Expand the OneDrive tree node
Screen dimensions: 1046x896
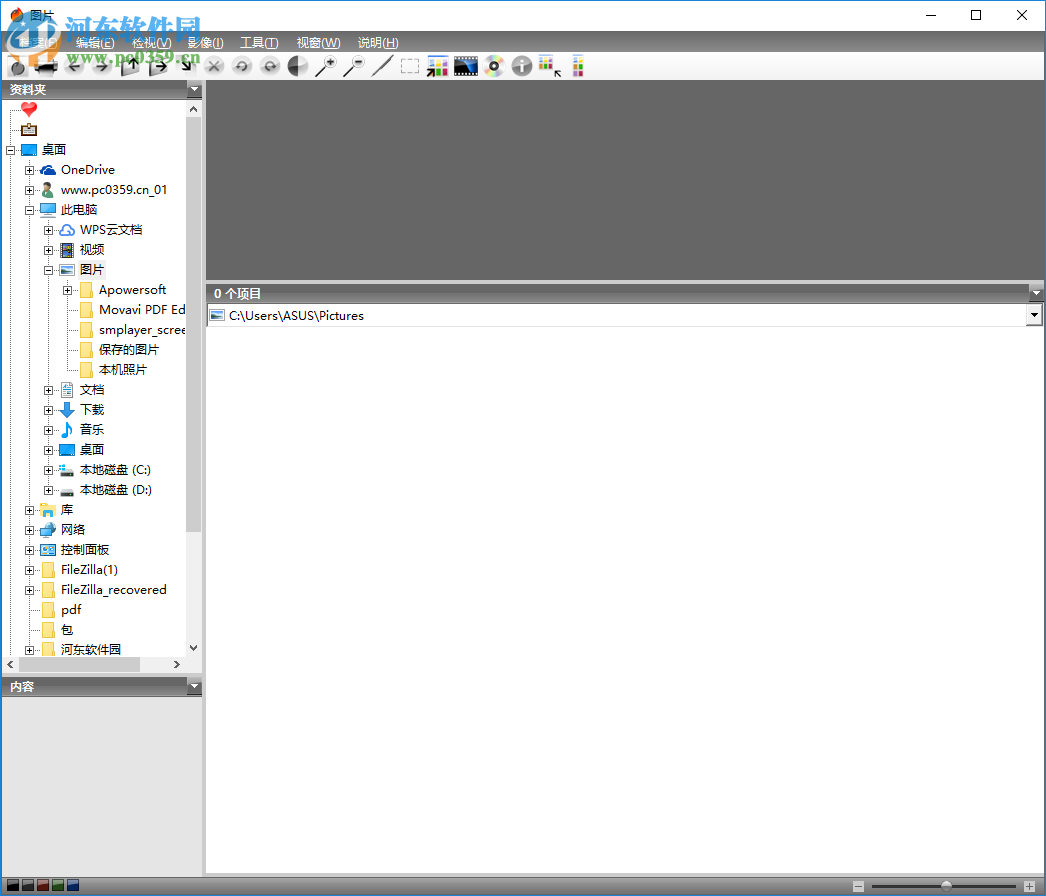[x=30, y=170]
